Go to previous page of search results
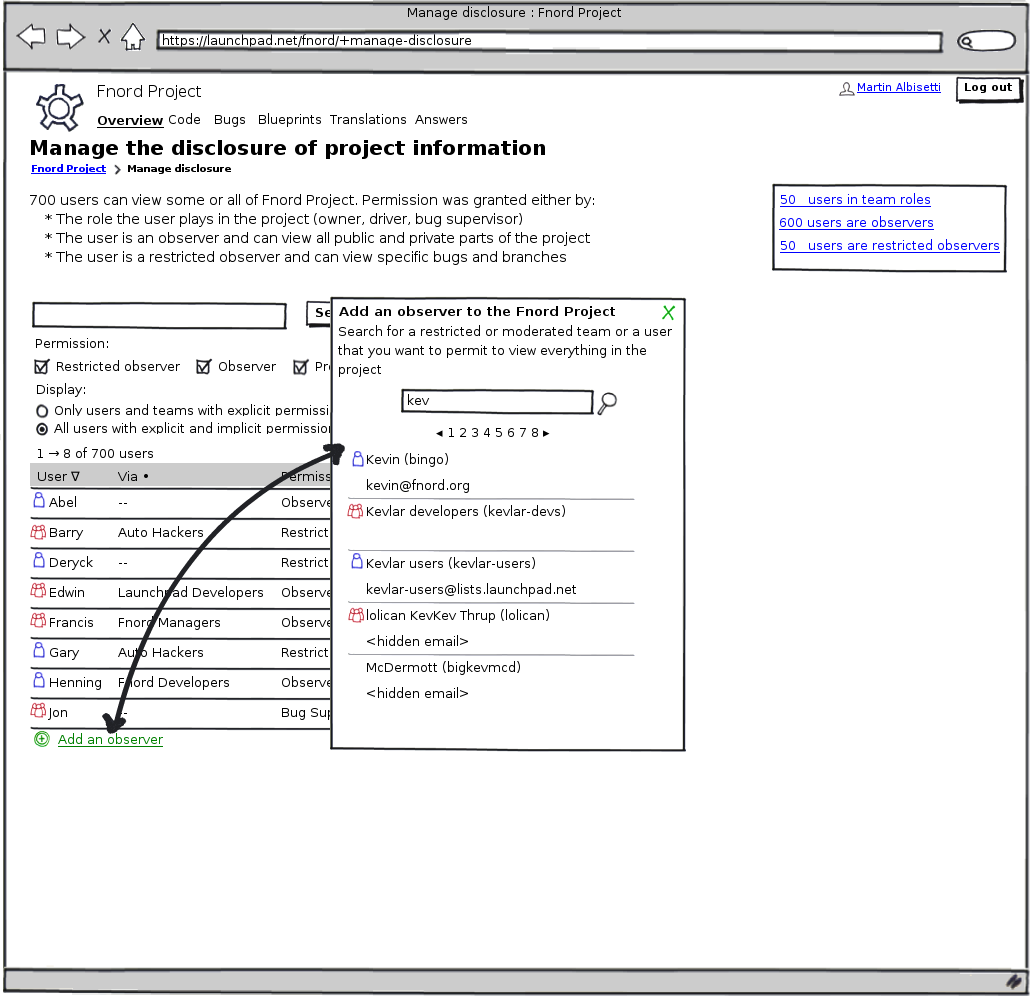The height and width of the screenshot is (996, 1030). click(x=440, y=433)
